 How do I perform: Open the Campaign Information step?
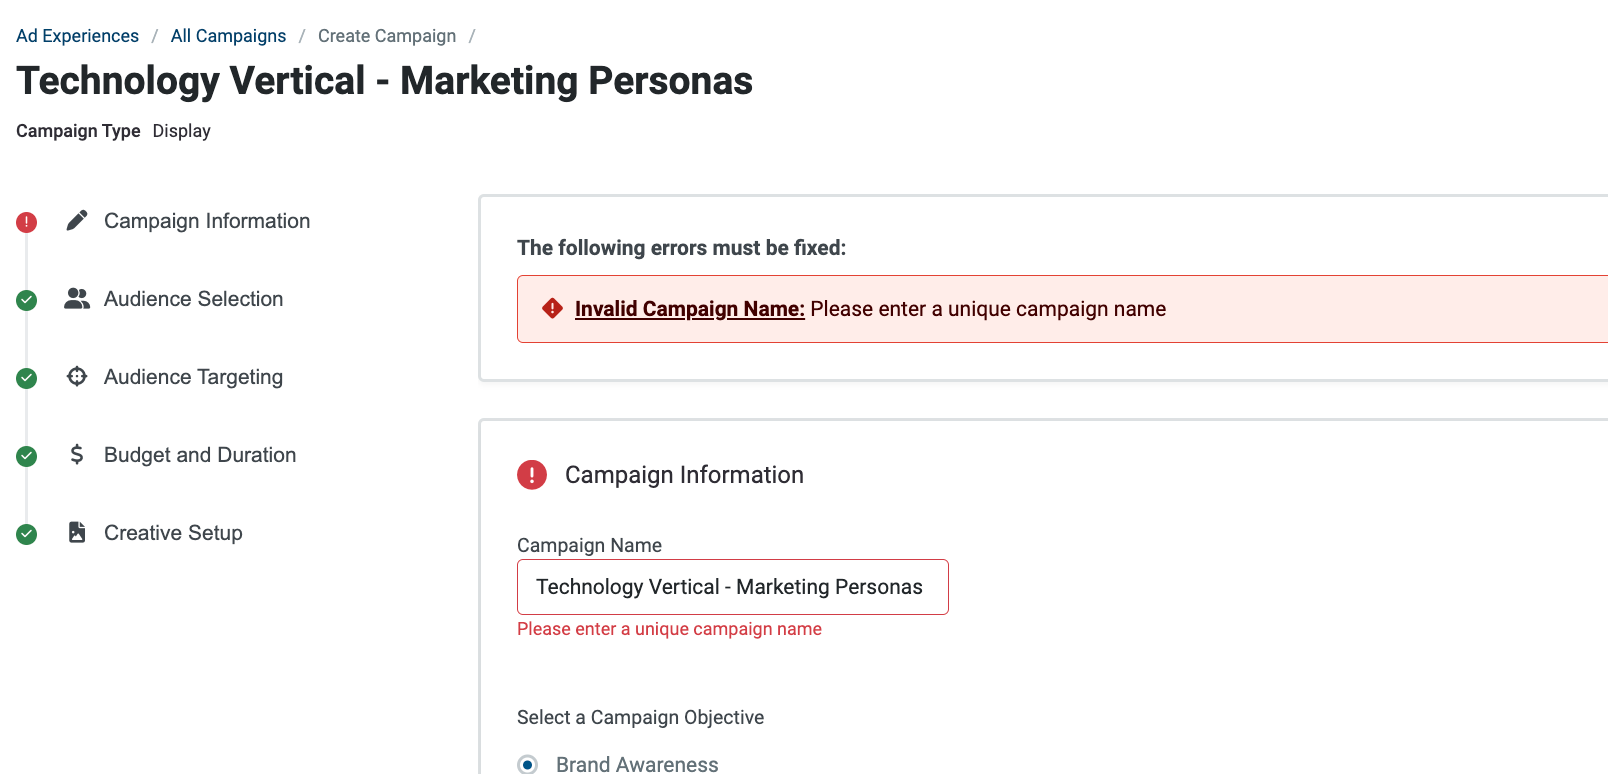click(x=207, y=221)
